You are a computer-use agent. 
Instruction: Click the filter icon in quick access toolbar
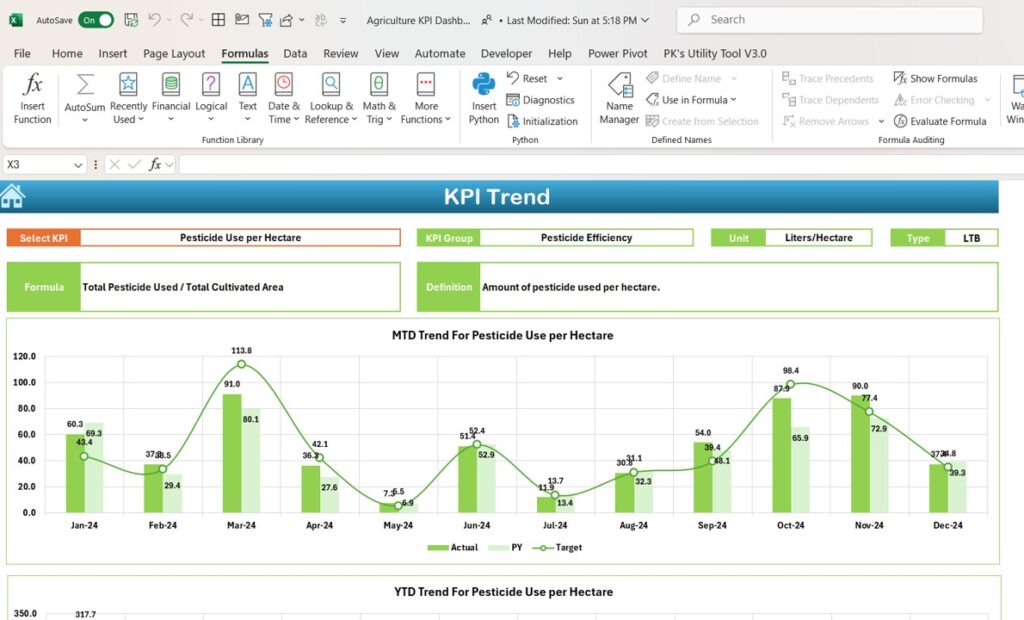(x=265, y=20)
